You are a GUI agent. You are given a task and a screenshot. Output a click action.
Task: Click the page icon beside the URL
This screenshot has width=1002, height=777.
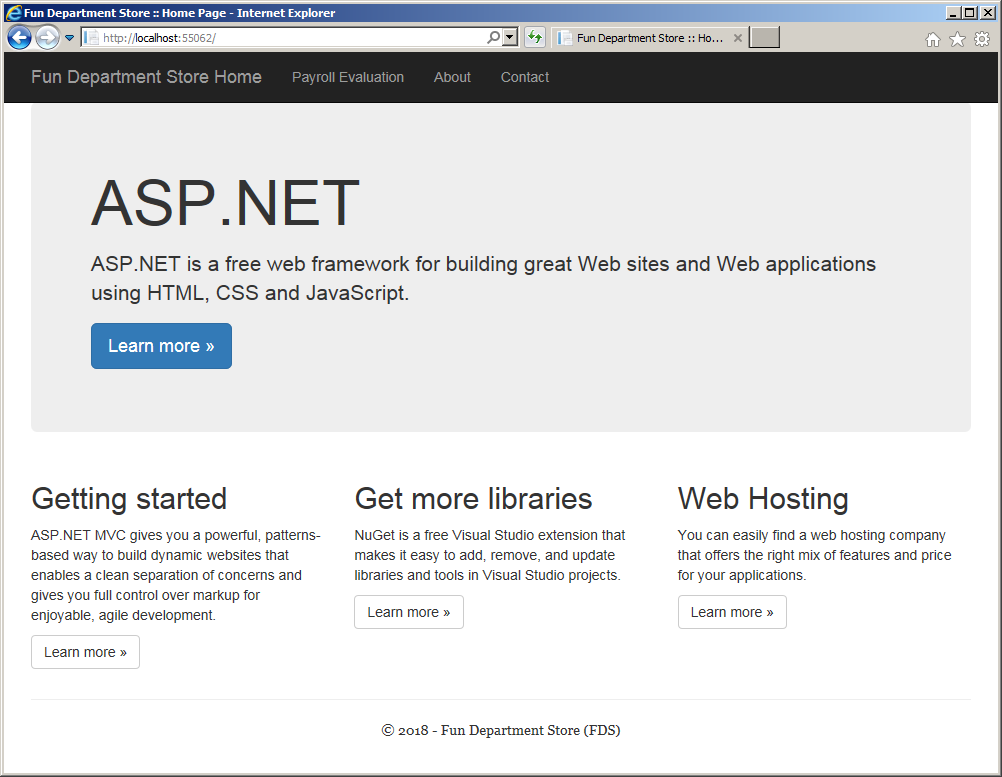click(x=91, y=38)
